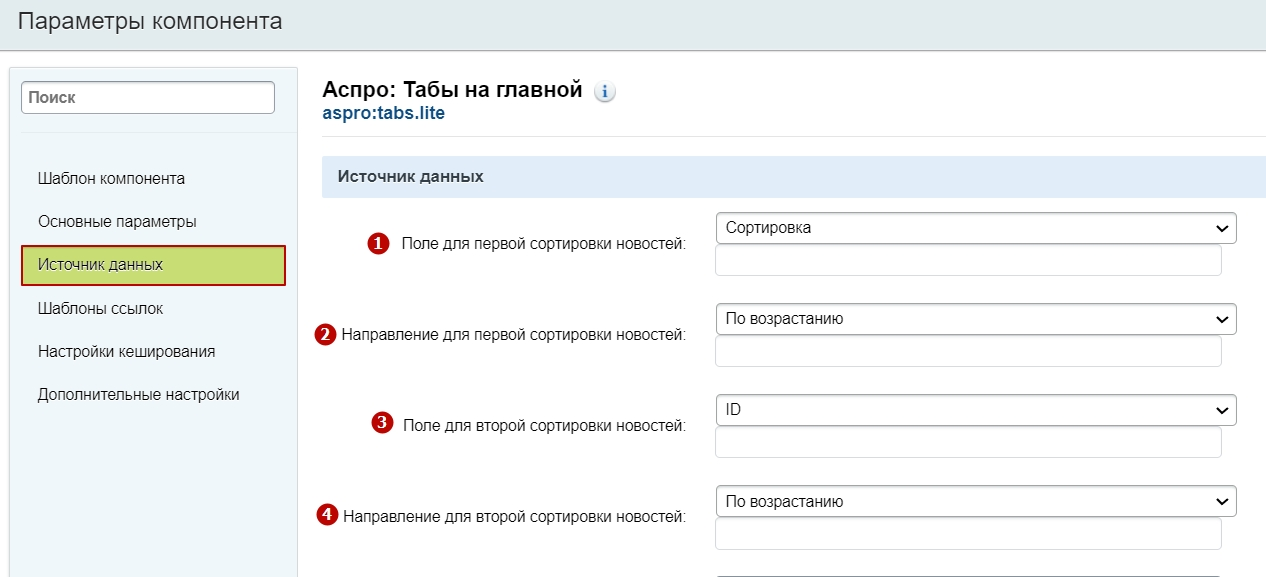Click the text box under second direction dropdown
The height and width of the screenshot is (577, 1266).
[x=968, y=533]
